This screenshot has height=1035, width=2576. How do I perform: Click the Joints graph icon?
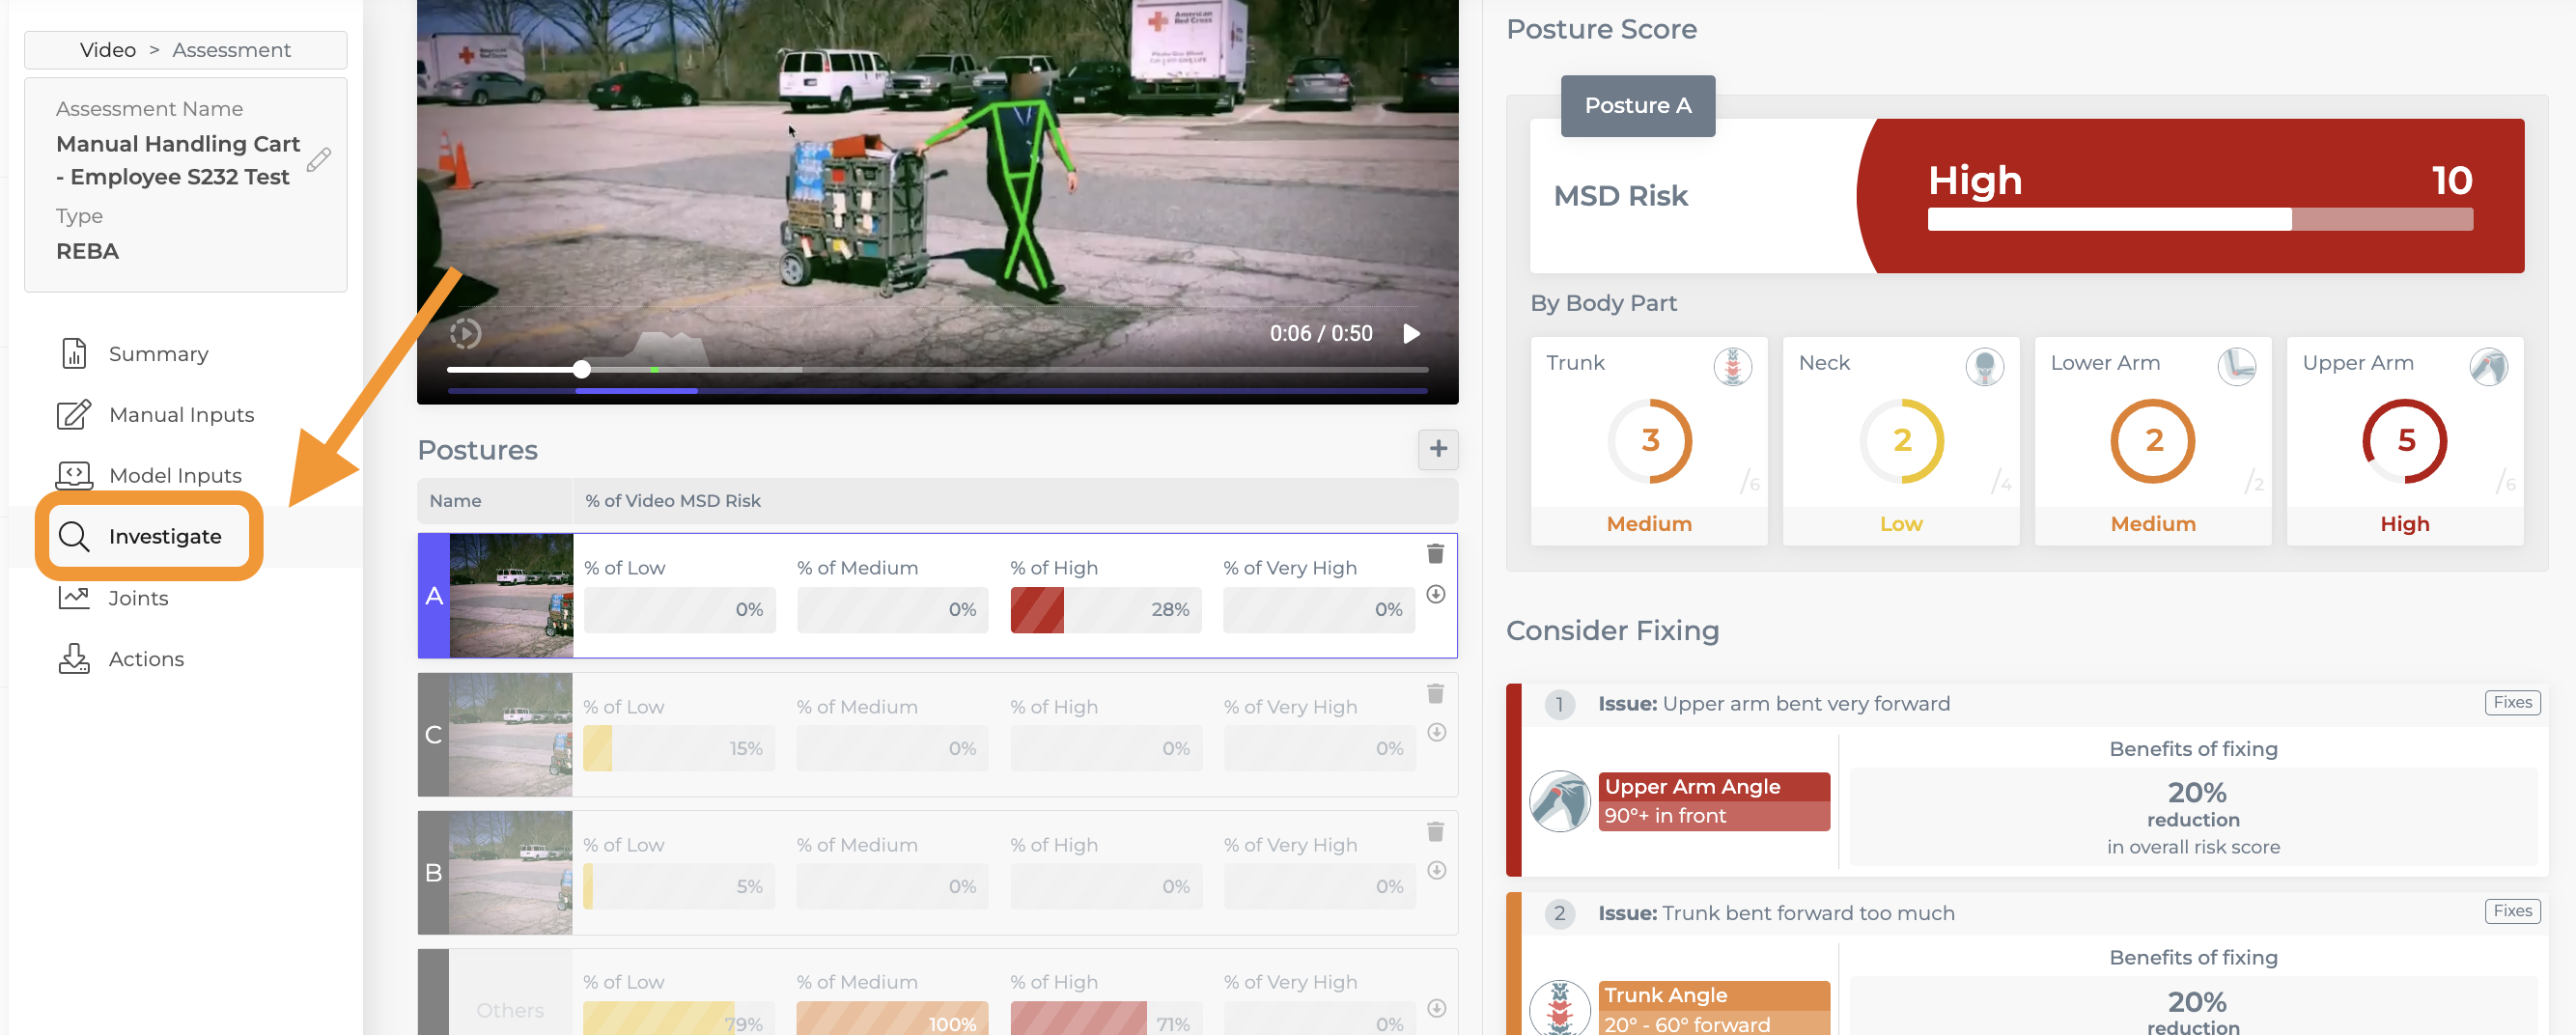pos(74,598)
